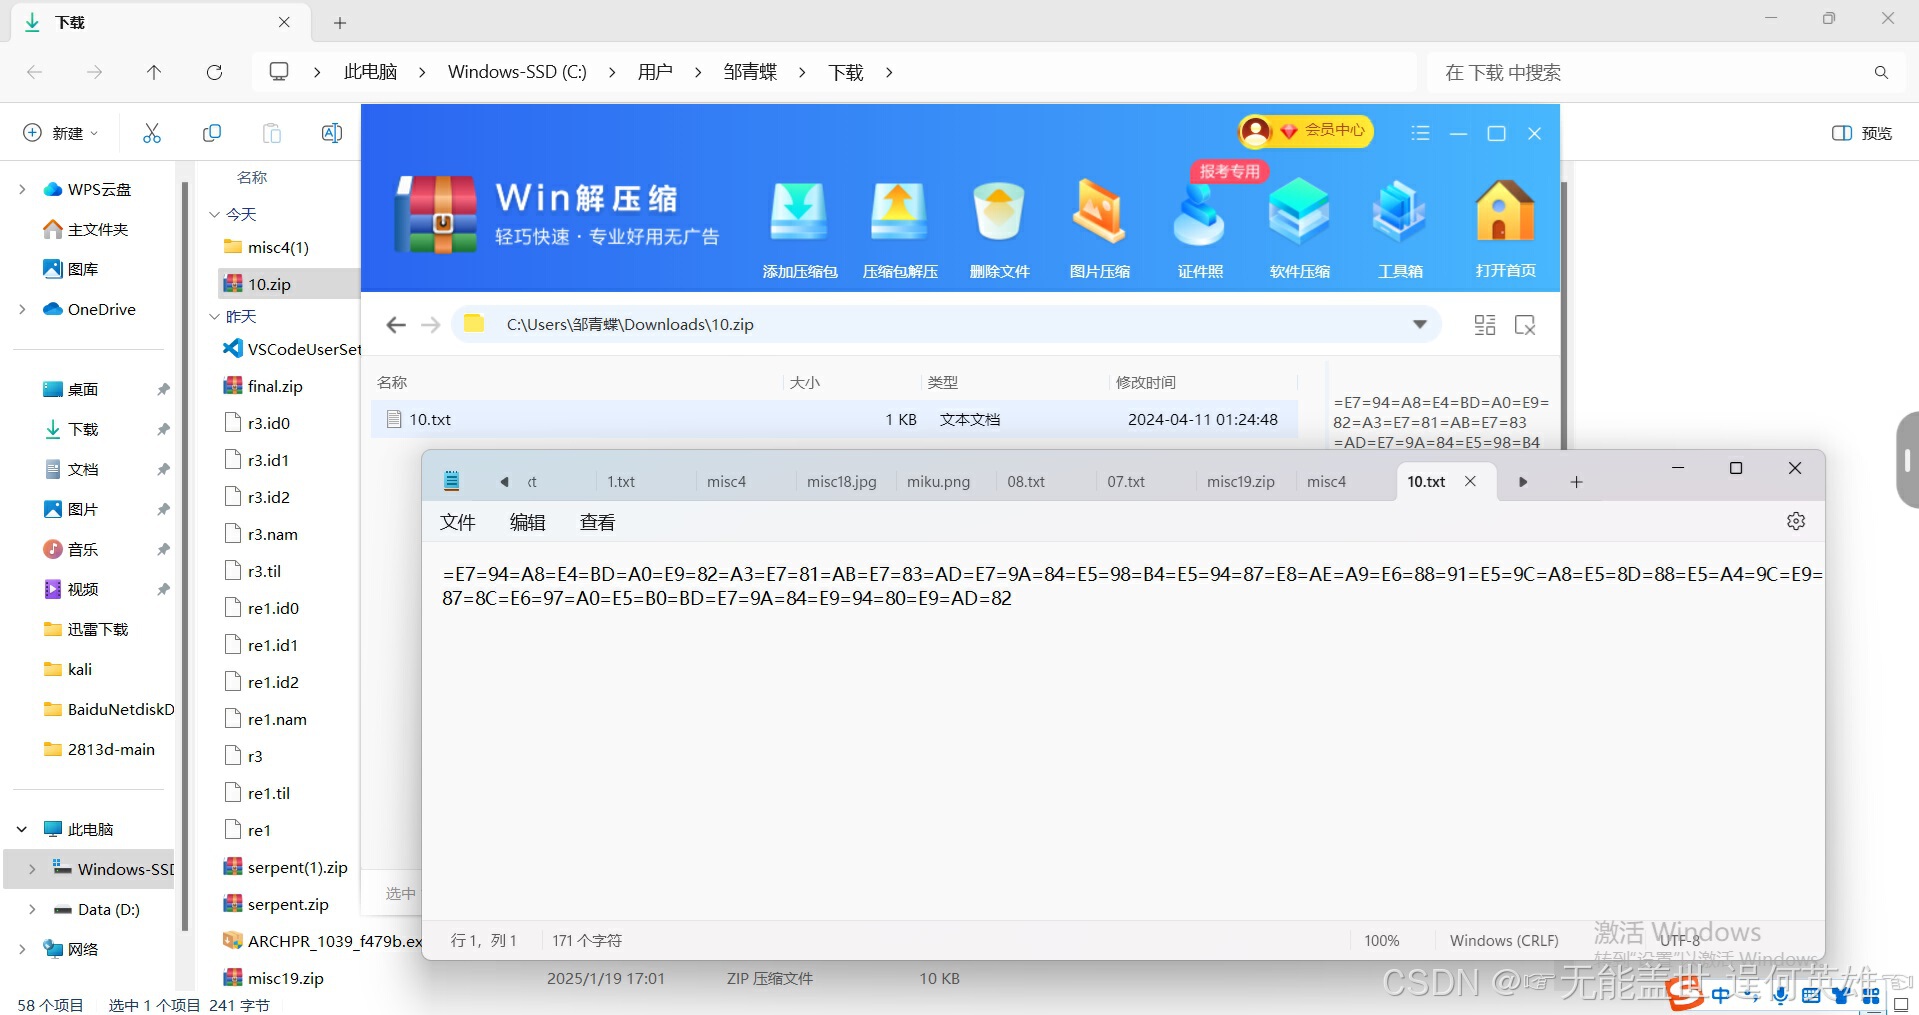Open new Explorer tab plus button

click(x=340, y=22)
